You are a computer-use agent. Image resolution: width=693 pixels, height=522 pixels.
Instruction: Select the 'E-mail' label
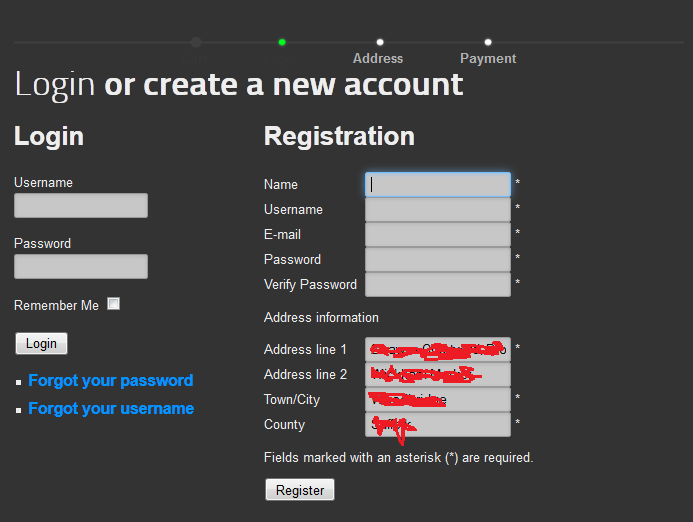(x=282, y=234)
